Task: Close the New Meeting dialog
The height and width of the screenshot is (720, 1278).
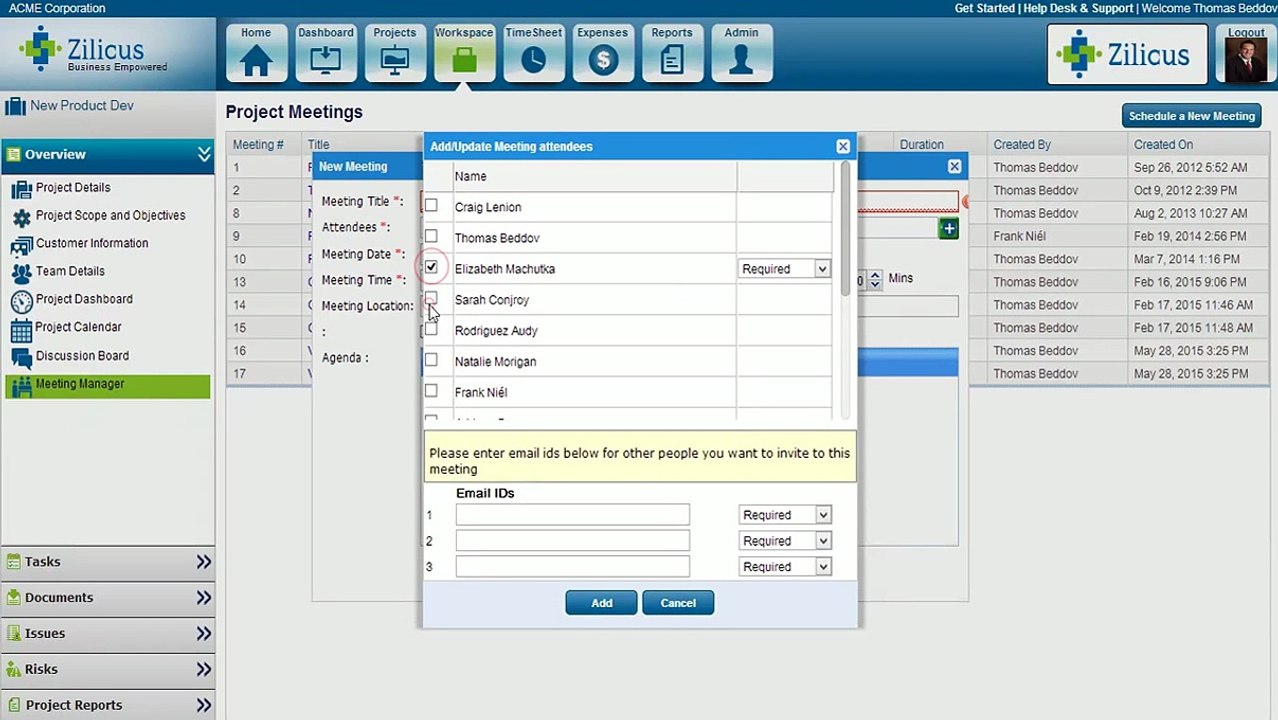Action: click(954, 166)
